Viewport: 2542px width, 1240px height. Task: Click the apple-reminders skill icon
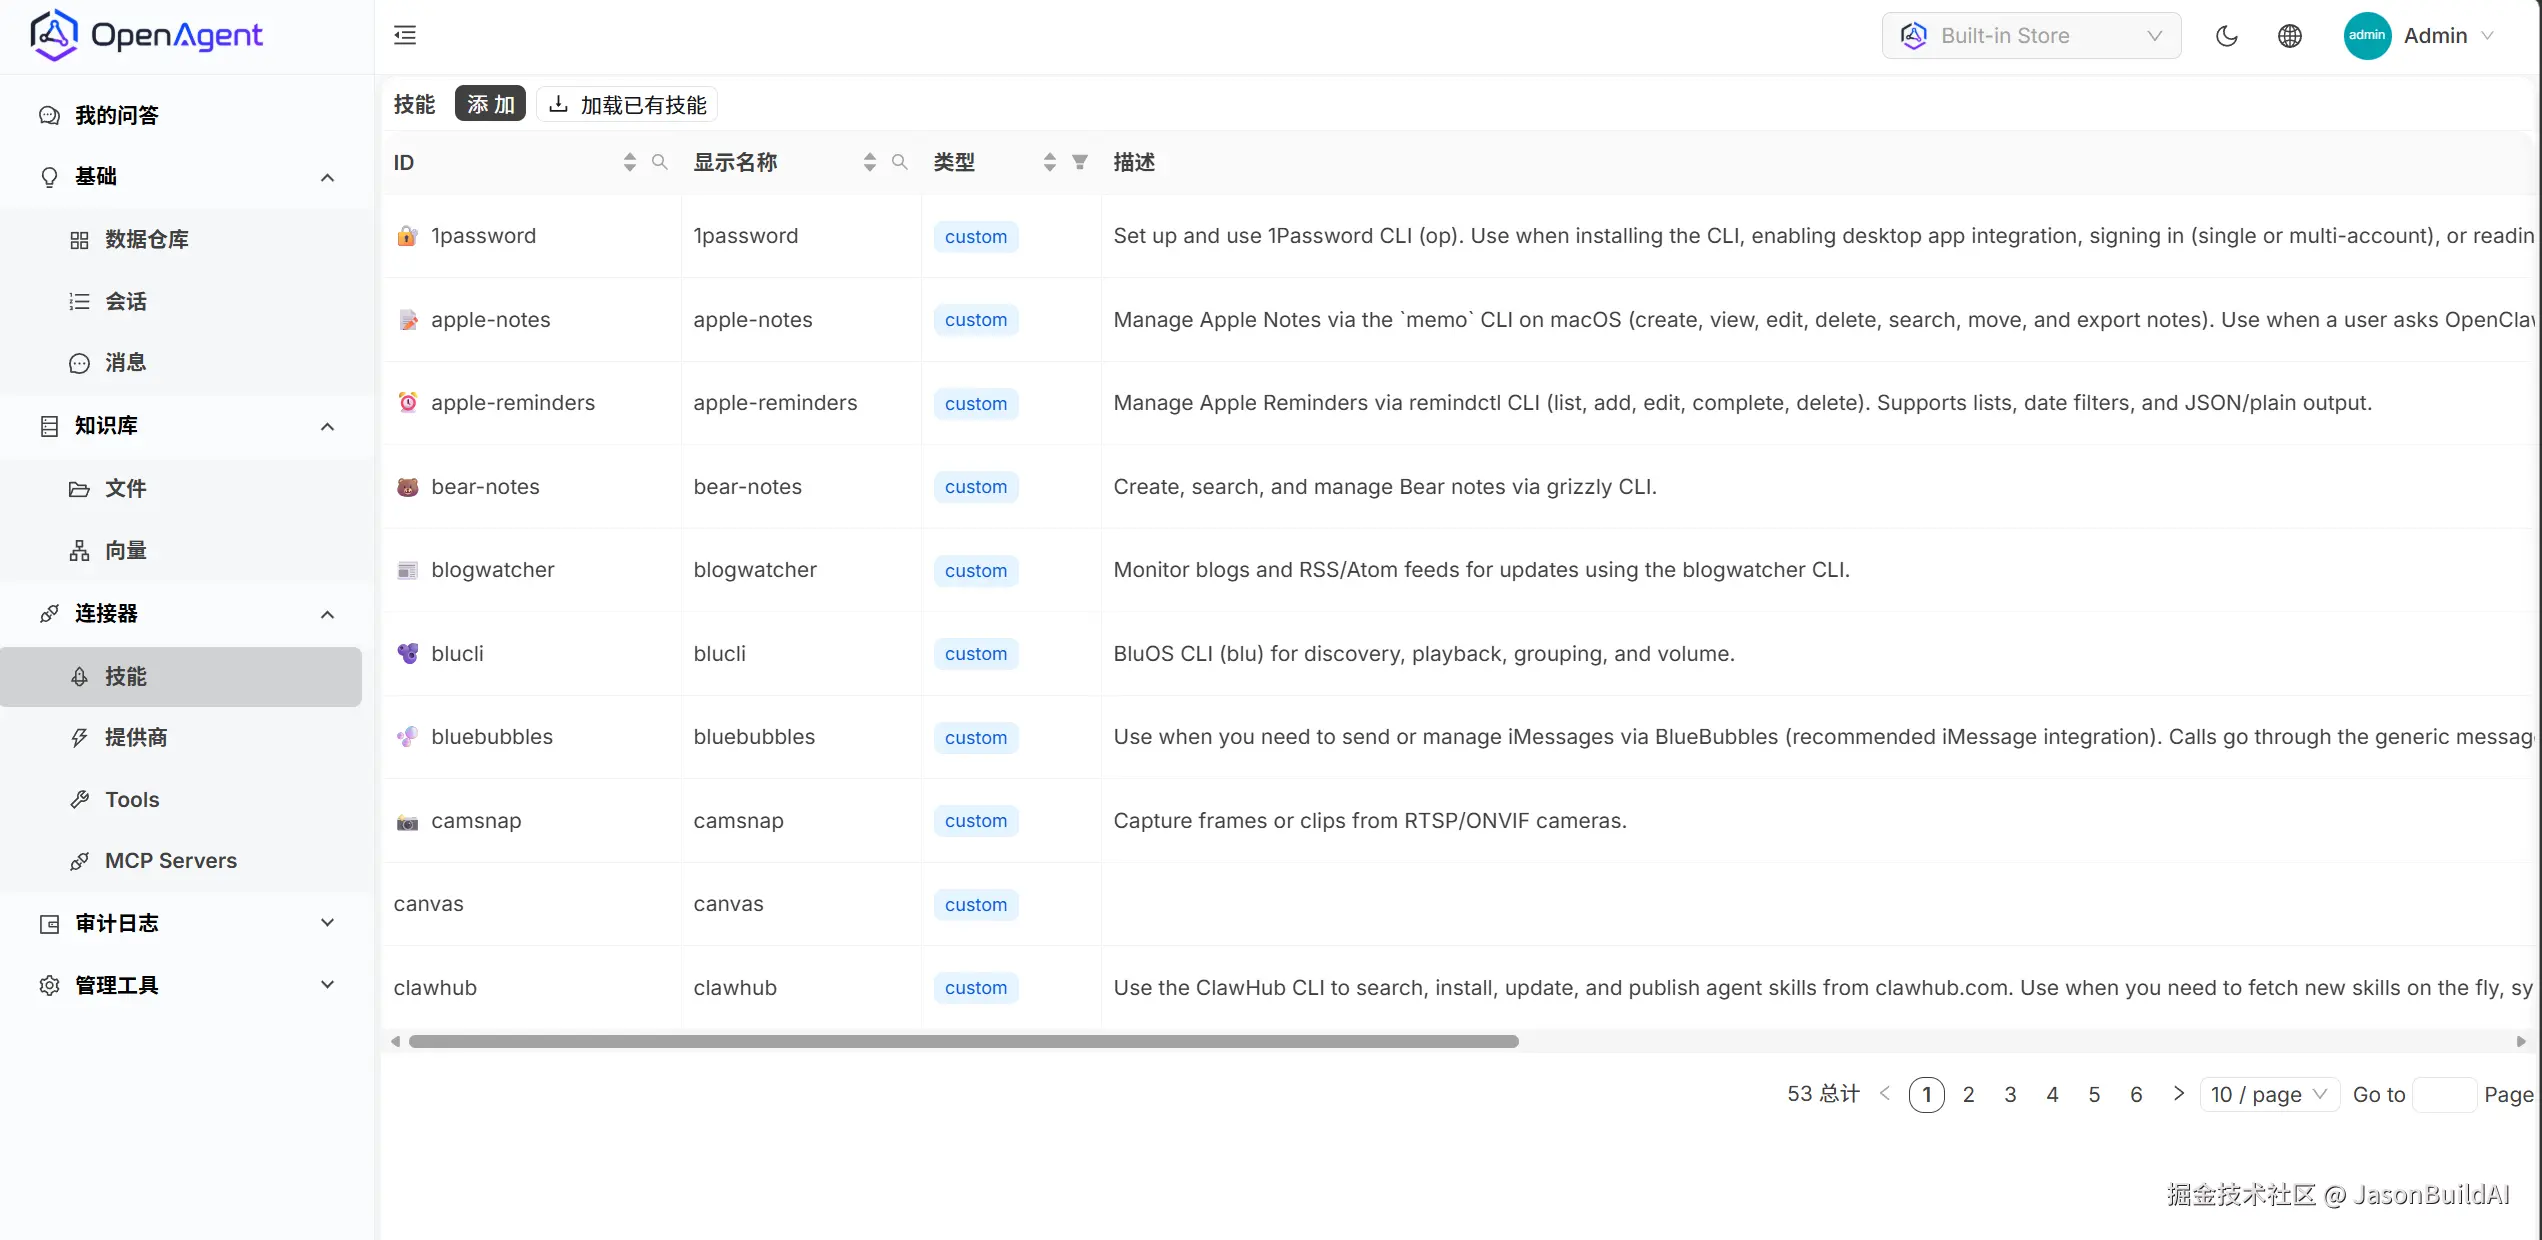click(407, 403)
